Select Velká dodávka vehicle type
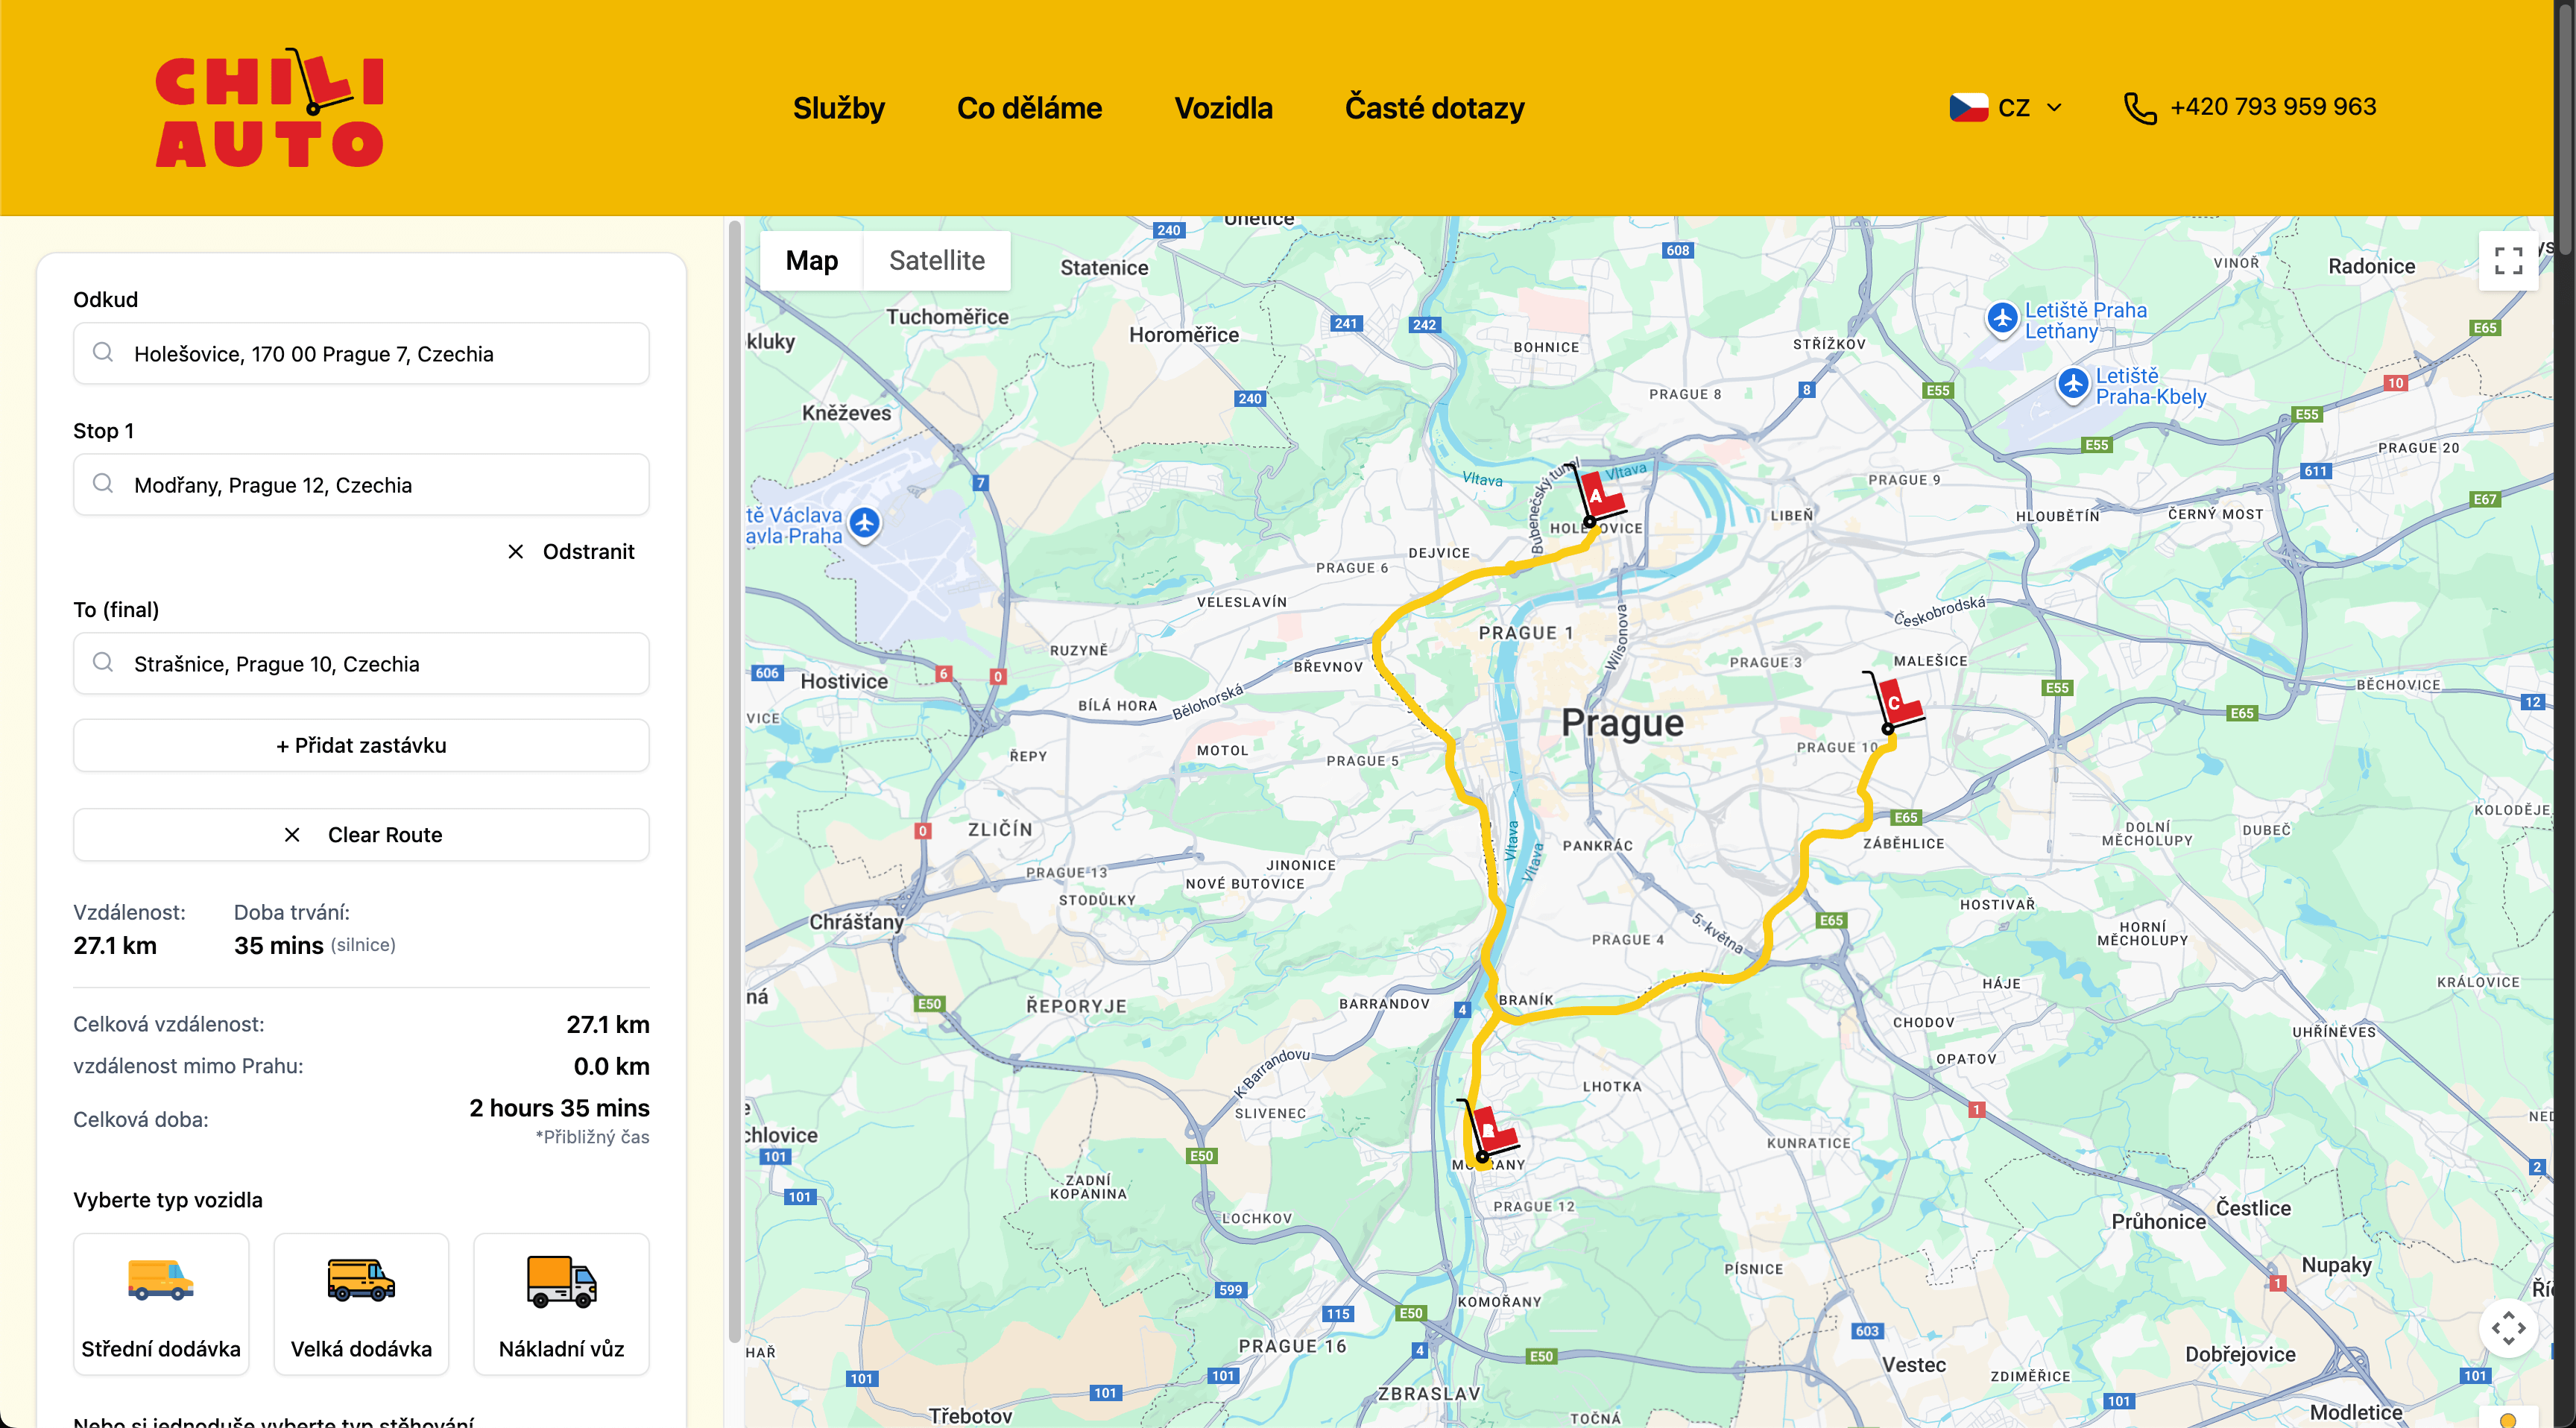This screenshot has width=2576, height=1428. coord(361,1303)
